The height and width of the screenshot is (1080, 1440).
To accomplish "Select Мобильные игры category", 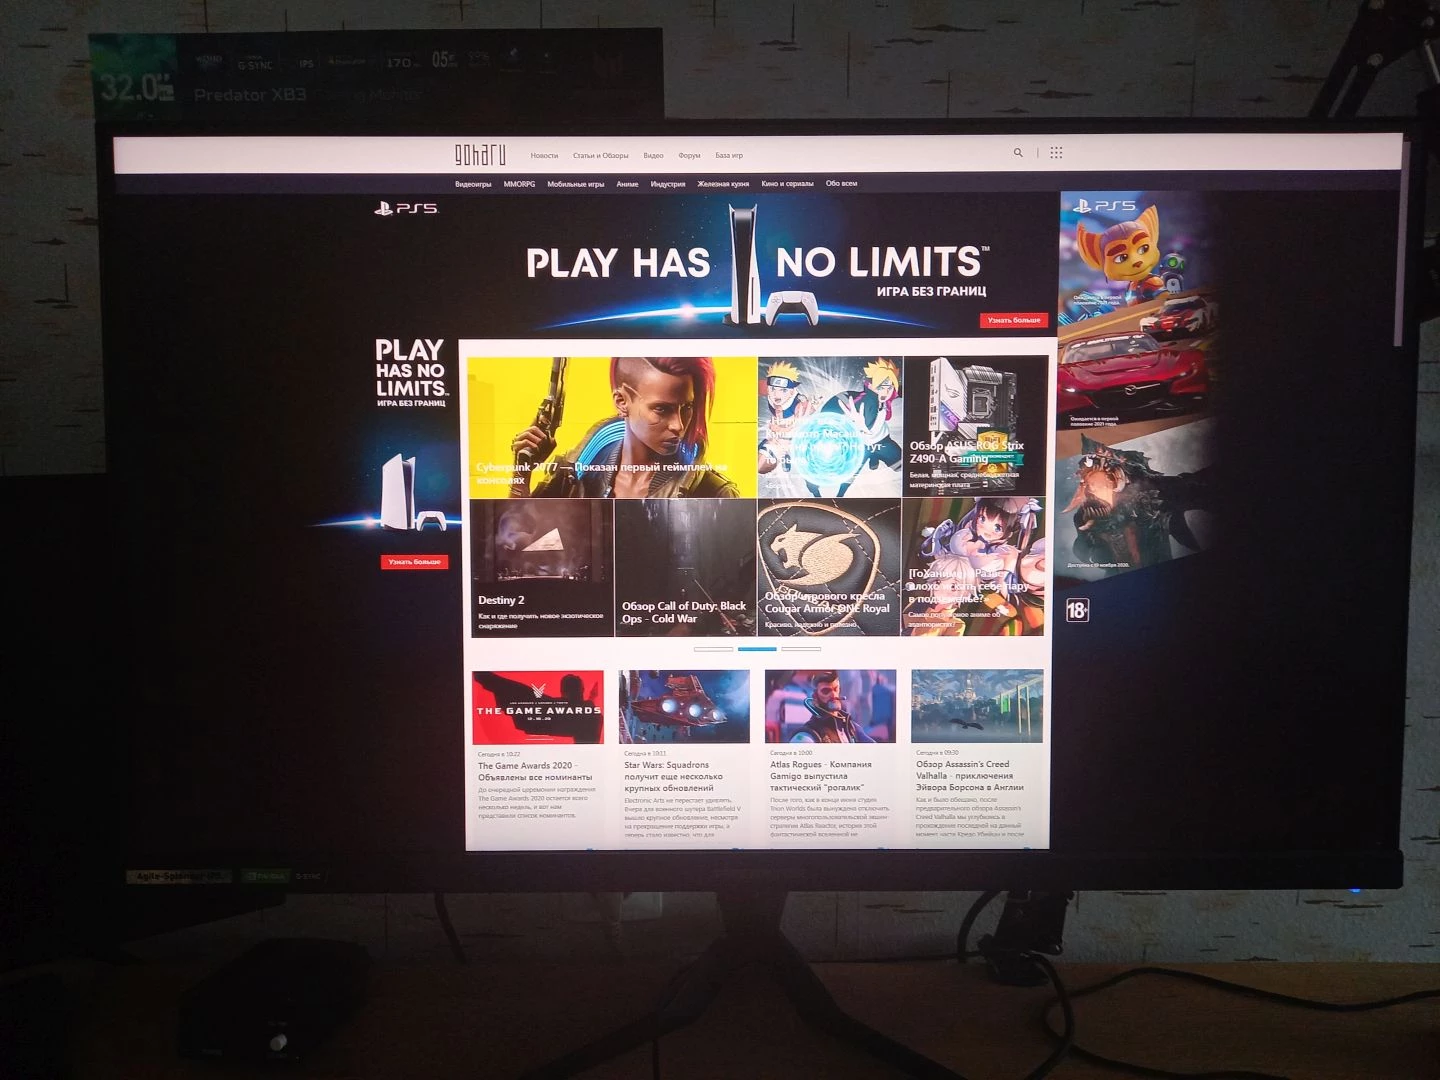I will pos(575,184).
